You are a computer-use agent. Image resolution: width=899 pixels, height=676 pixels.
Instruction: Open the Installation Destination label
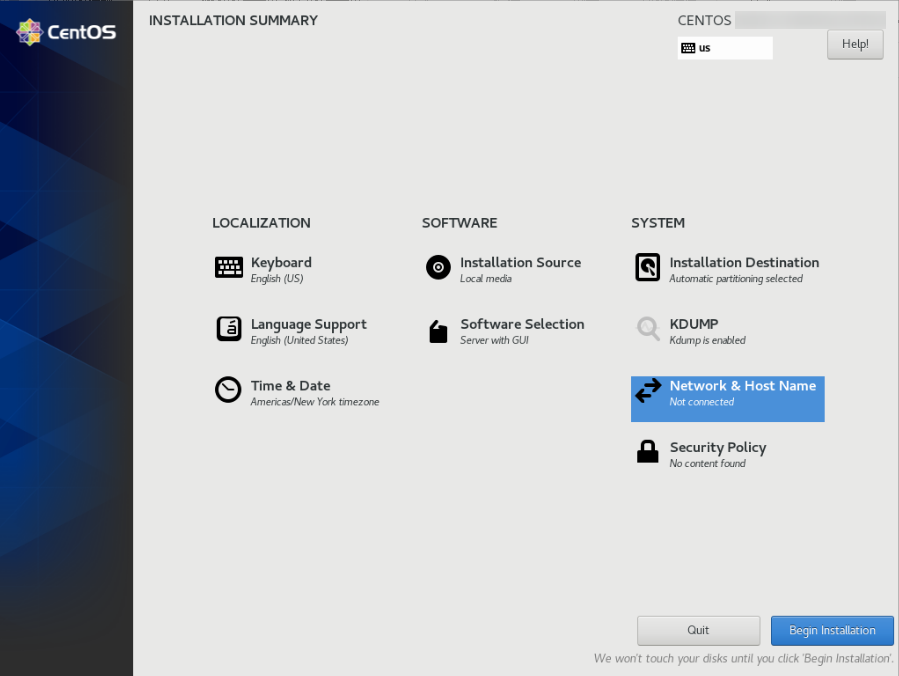744,263
